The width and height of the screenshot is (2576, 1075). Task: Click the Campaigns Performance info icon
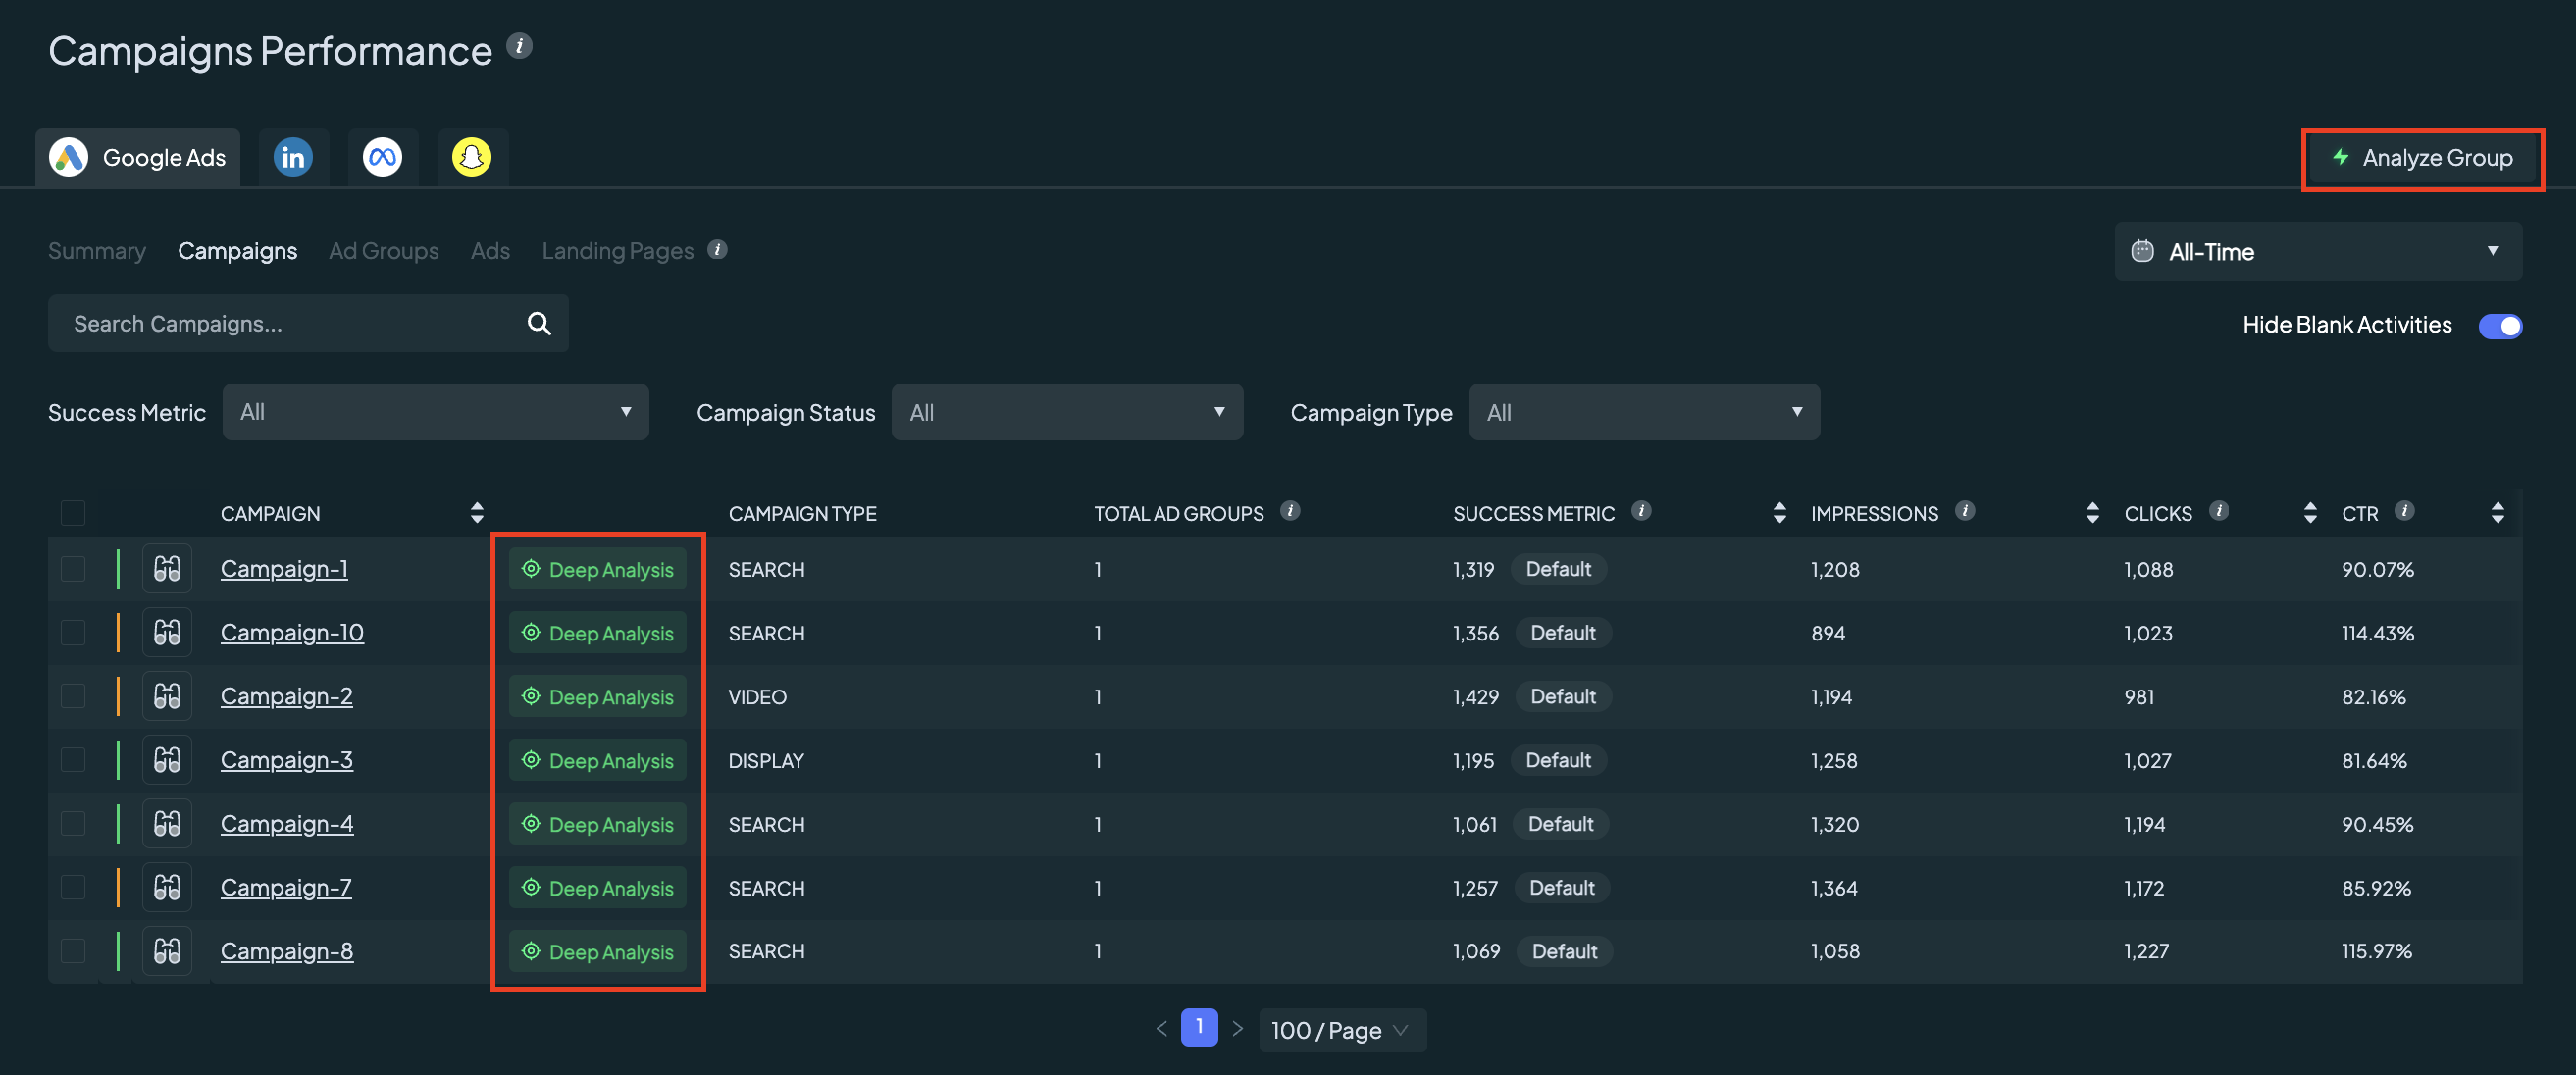[x=519, y=45]
